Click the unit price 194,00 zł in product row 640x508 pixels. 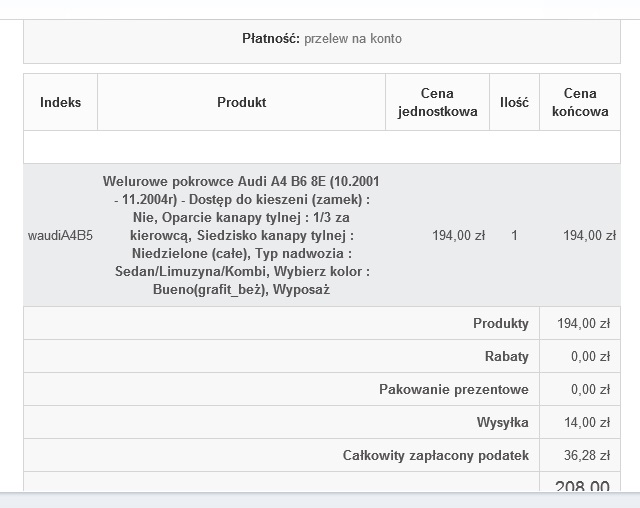459,236
